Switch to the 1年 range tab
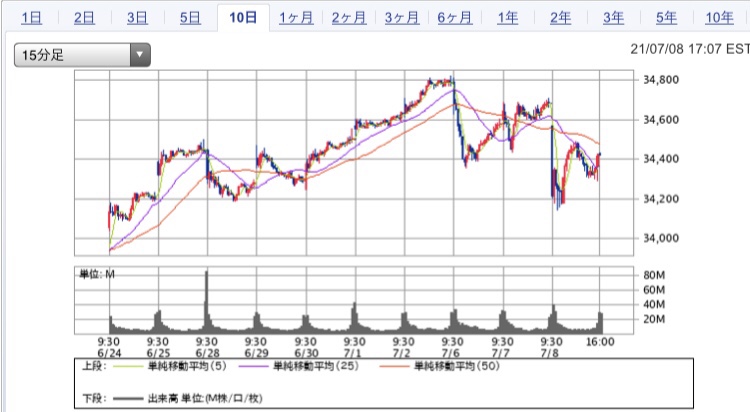This screenshot has height=412, width=750. click(x=507, y=18)
